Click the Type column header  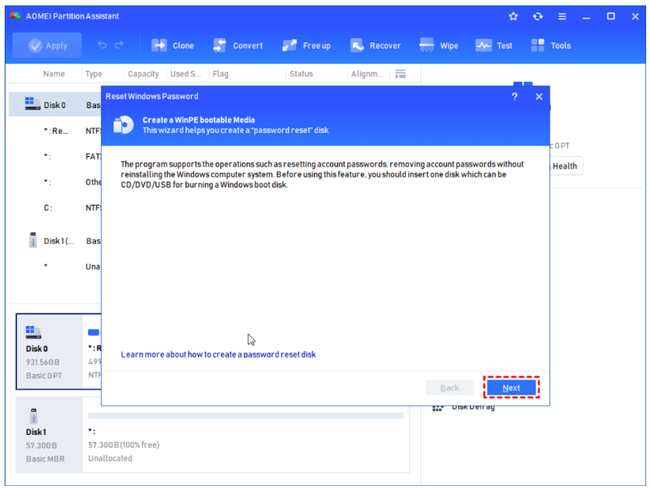[94, 74]
